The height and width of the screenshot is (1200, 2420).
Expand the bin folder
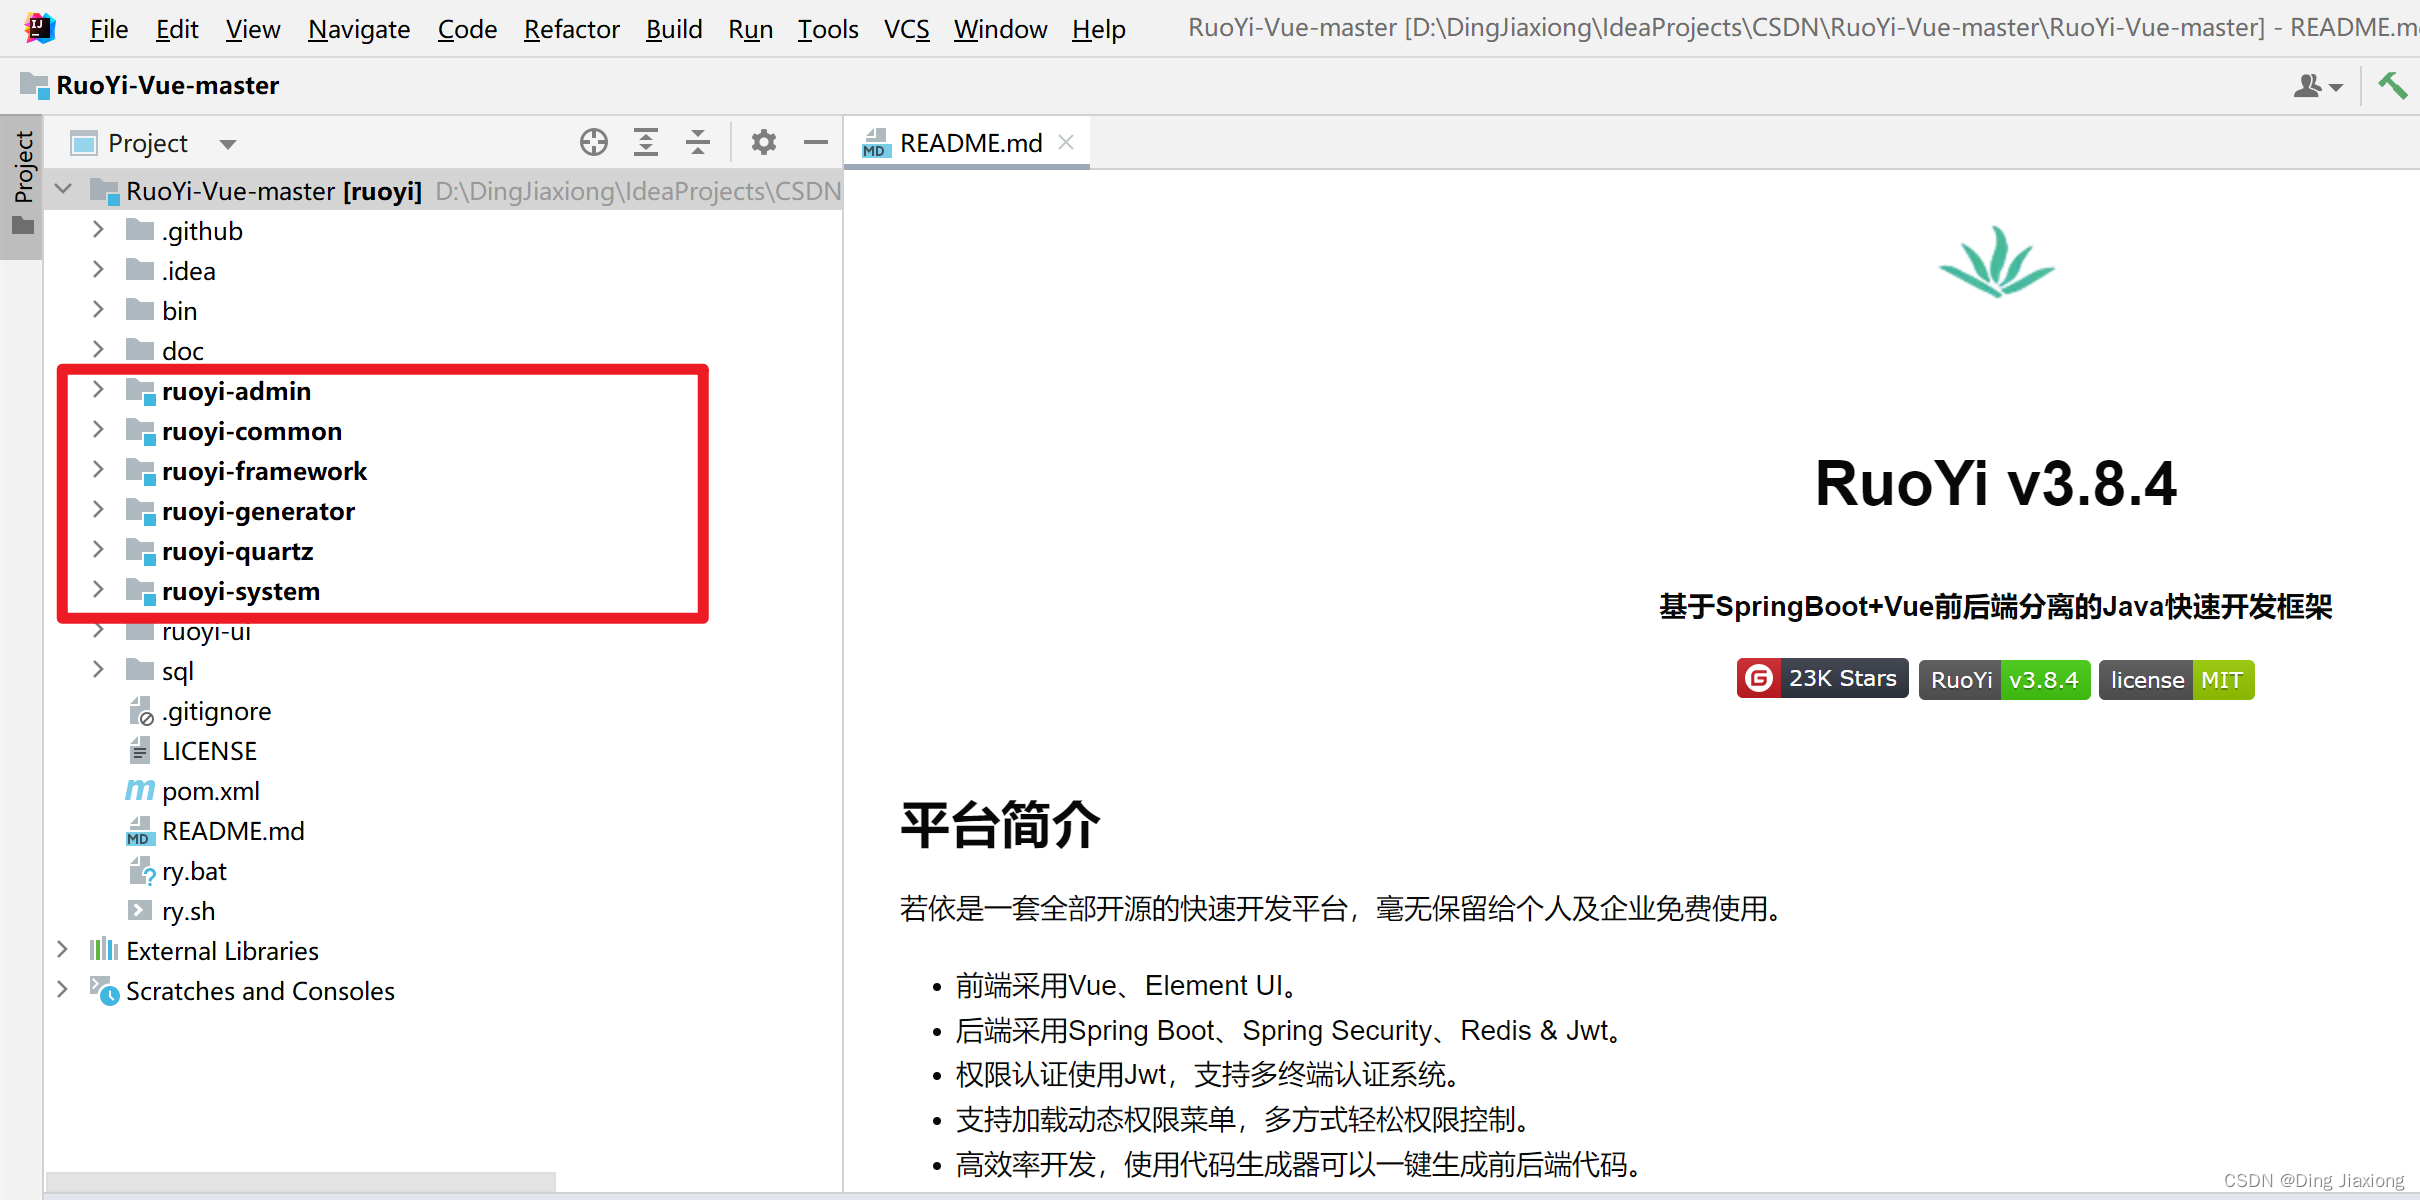98,310
